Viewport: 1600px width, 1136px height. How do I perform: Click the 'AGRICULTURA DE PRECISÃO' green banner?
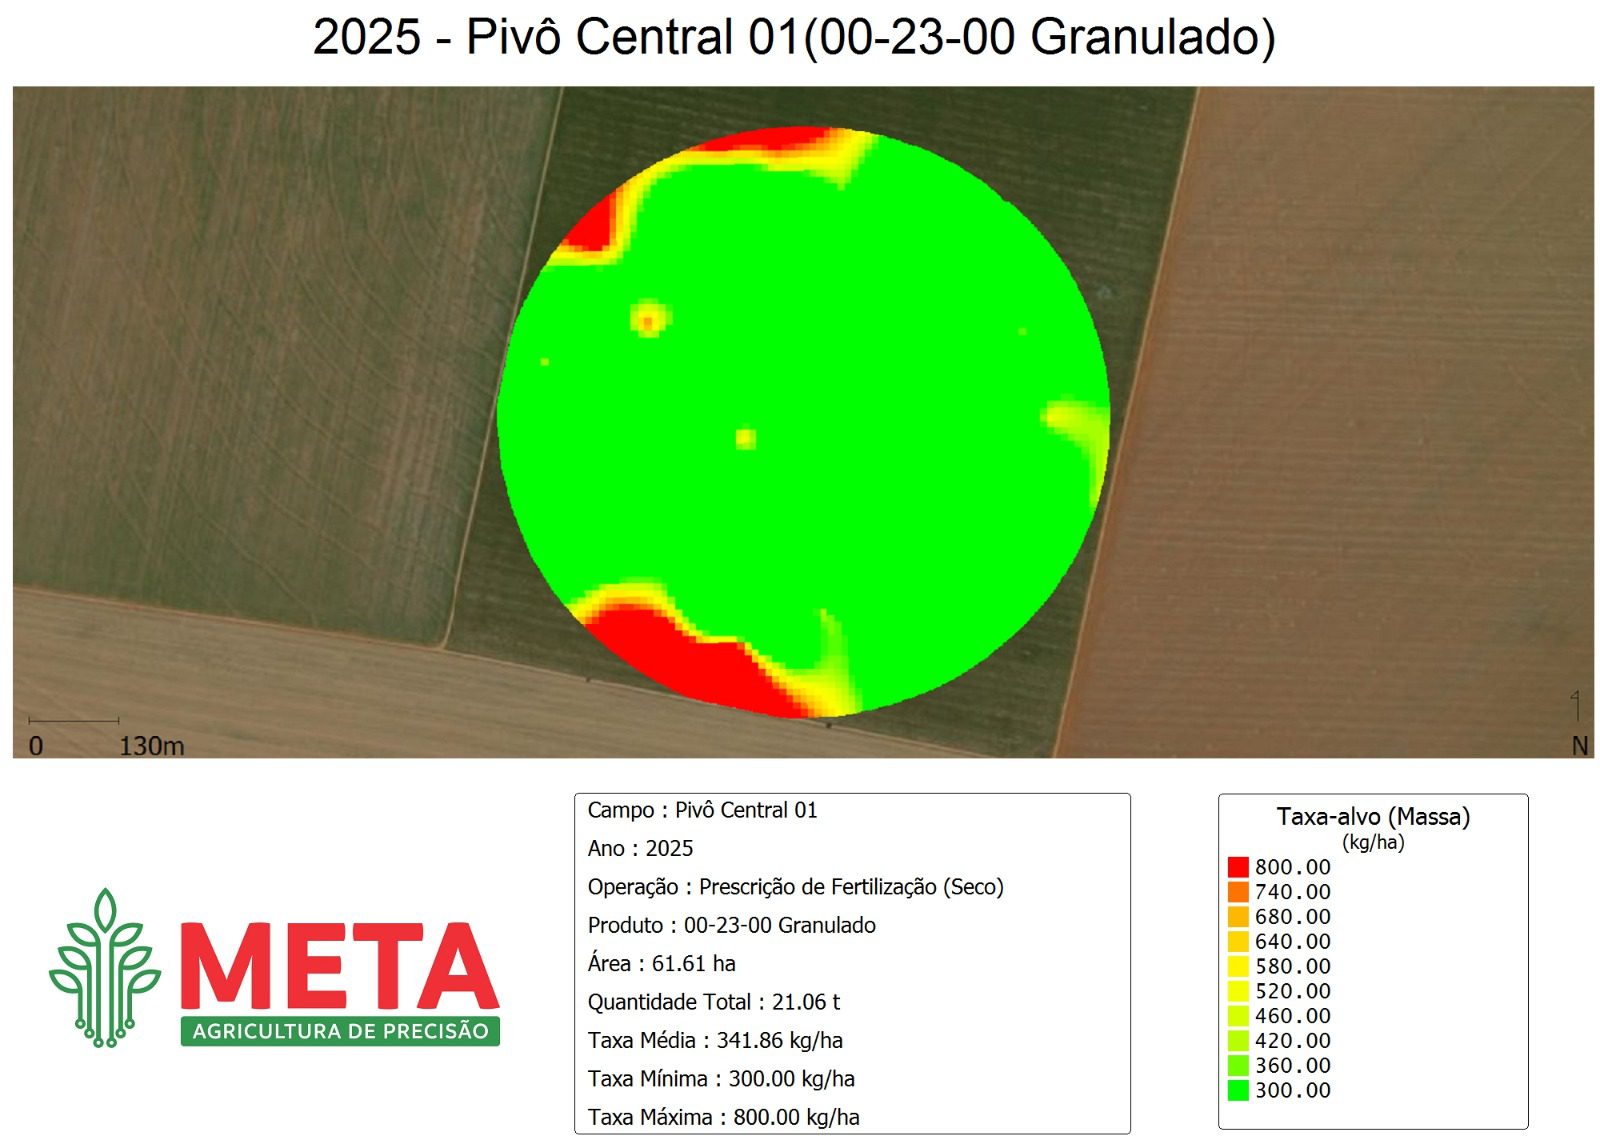[340, 1031]
